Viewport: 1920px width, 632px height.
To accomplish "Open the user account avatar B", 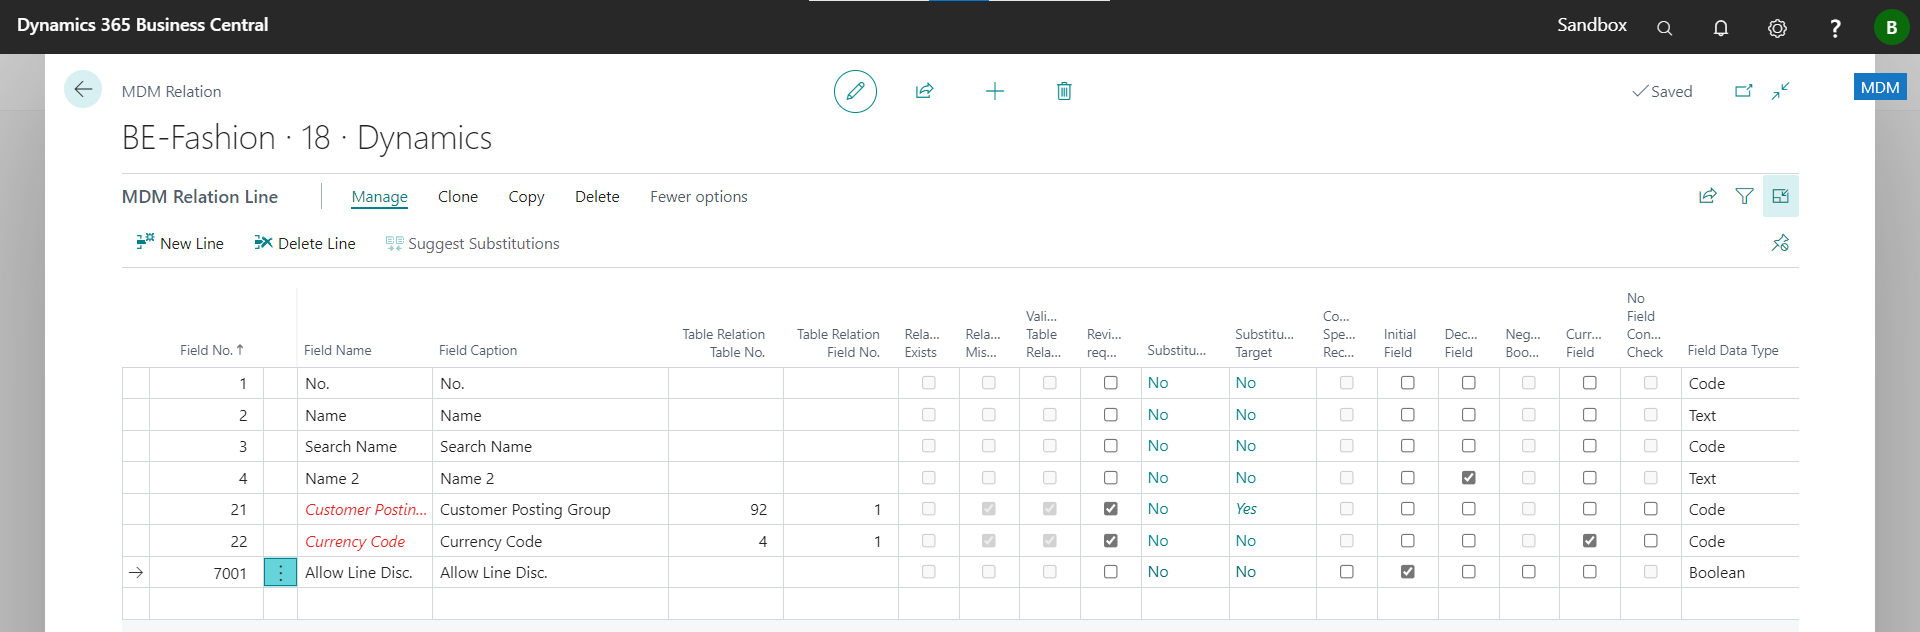I will 1891,27.
